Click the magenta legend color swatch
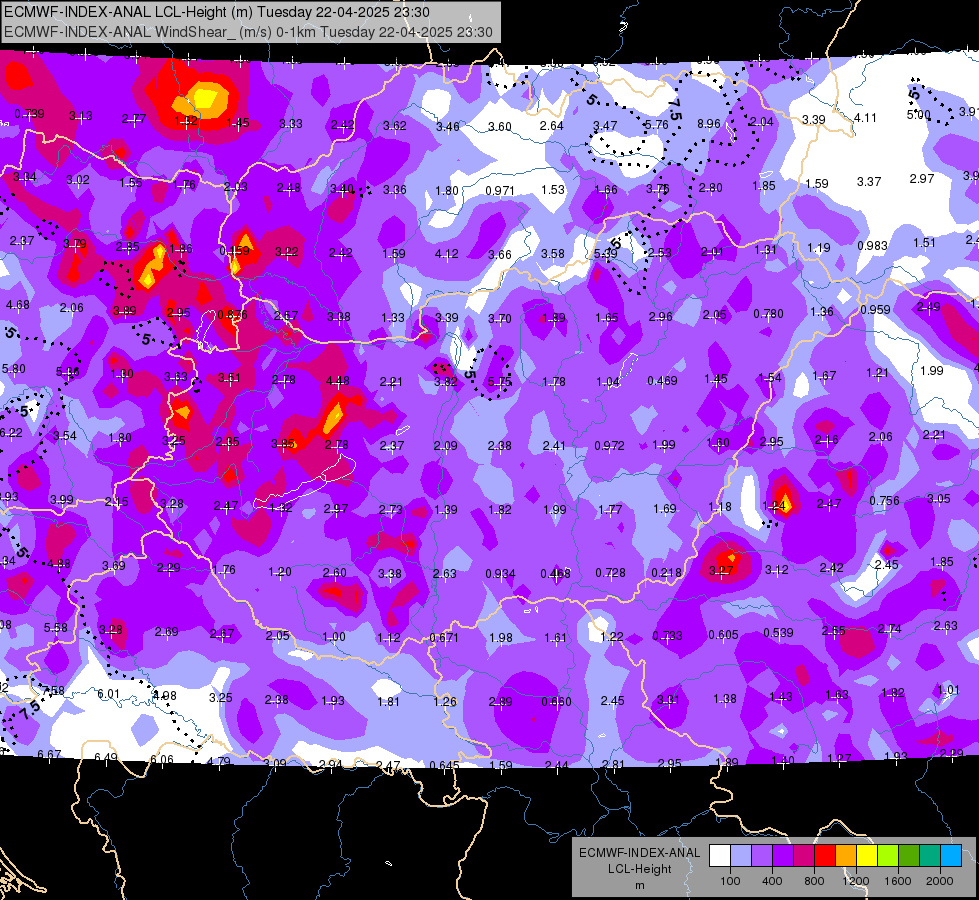Screen dimensions: 979x900 click(x=804, y=856)
